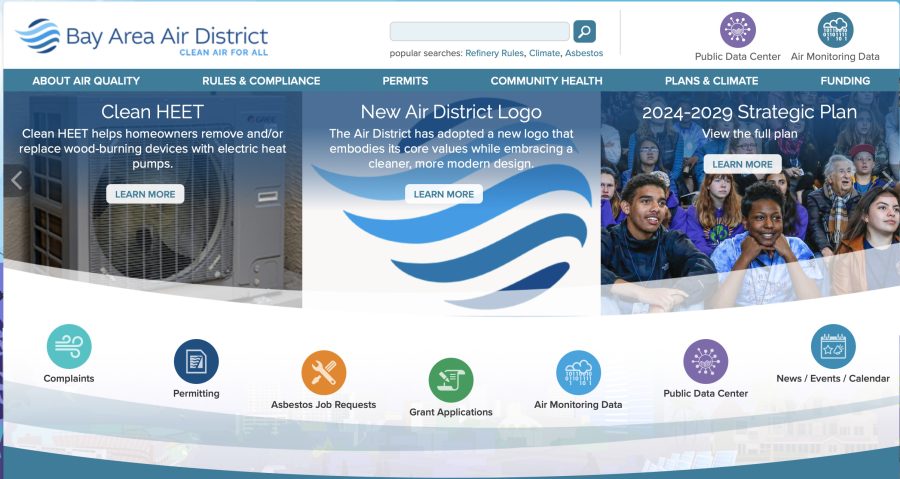Open the Rules & Compliance menu

(x=261, y=81)
